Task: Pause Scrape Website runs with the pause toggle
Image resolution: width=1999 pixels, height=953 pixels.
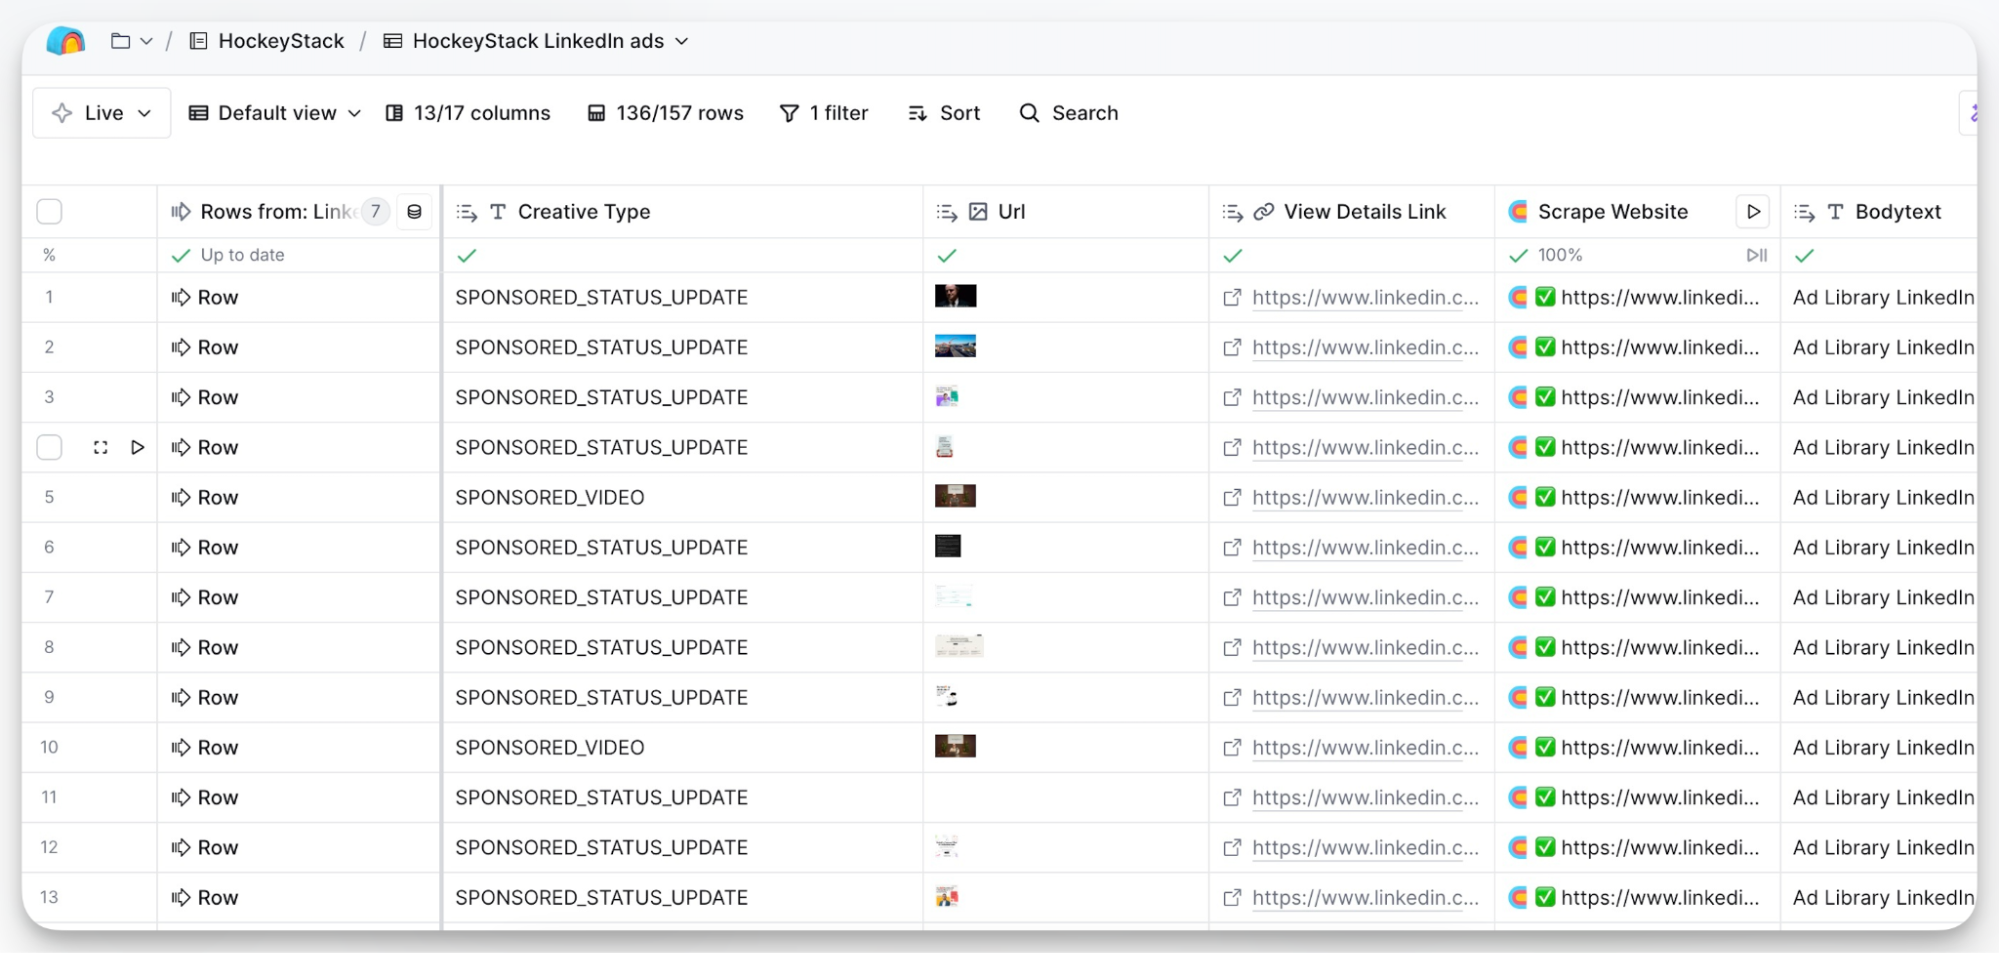Action: pyautogui.click(x=1757, y=254)
